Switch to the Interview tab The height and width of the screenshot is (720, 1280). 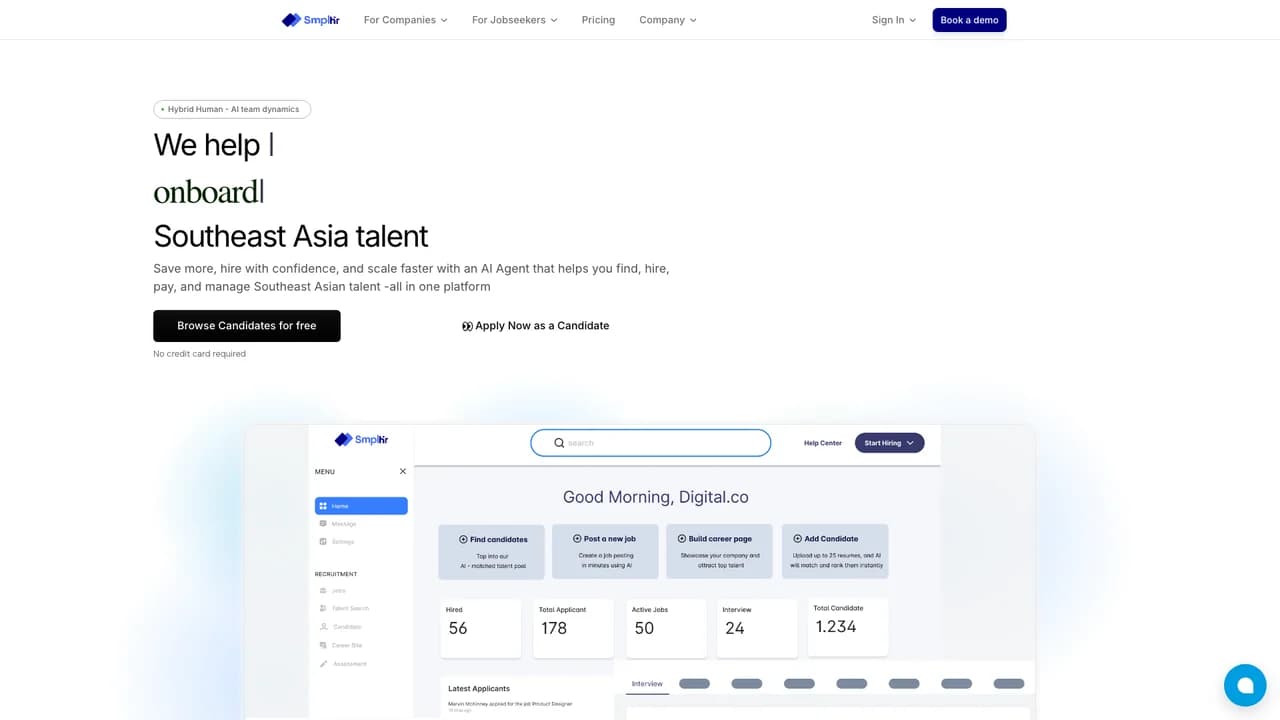(647, 684)
